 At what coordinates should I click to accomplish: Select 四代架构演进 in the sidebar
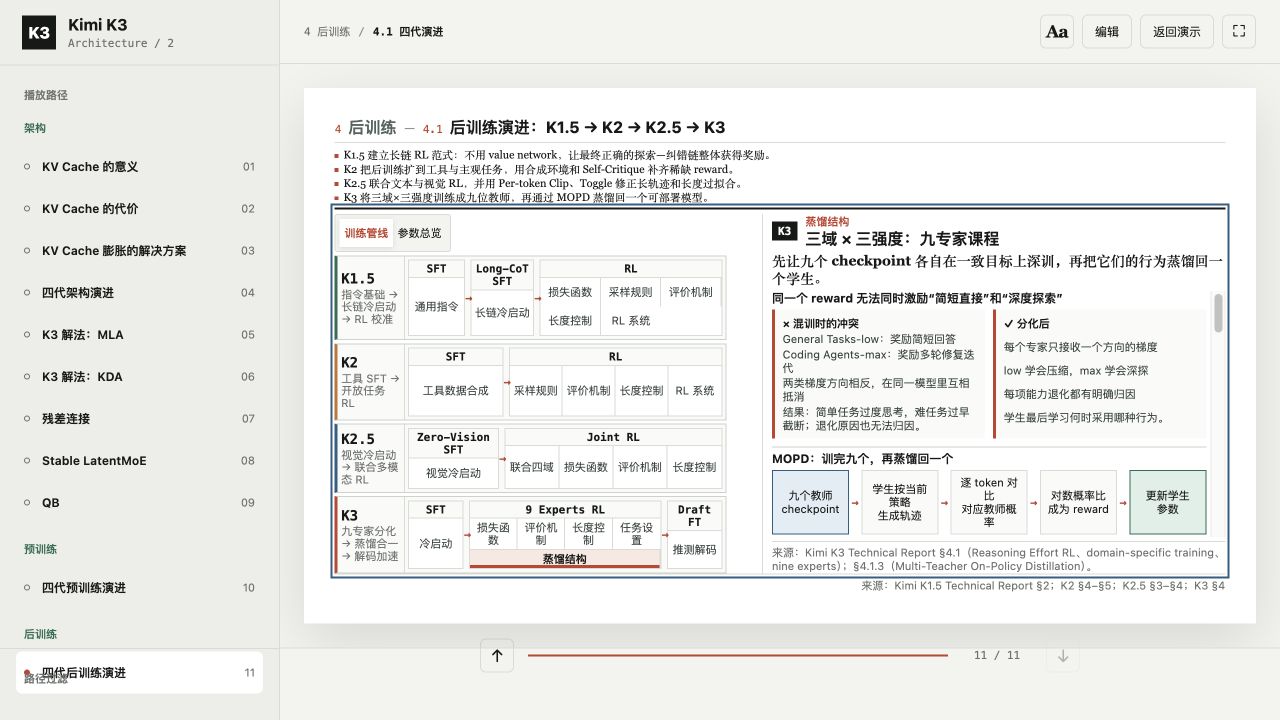click(139, 293)
